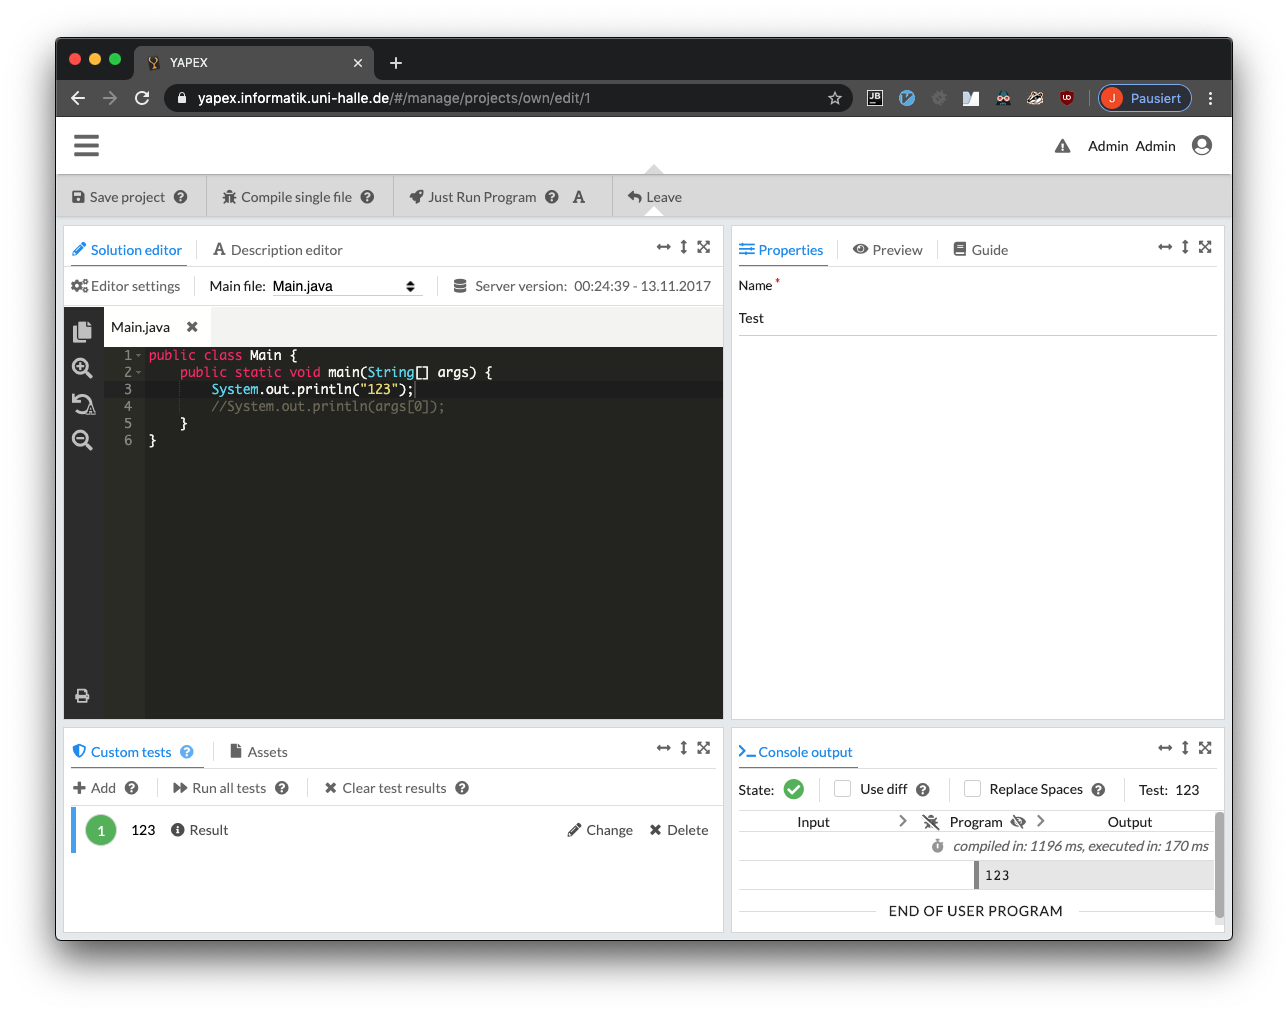Click the warning triangle icon
Viewport: 1288px width, 1014px height.
1062,147
